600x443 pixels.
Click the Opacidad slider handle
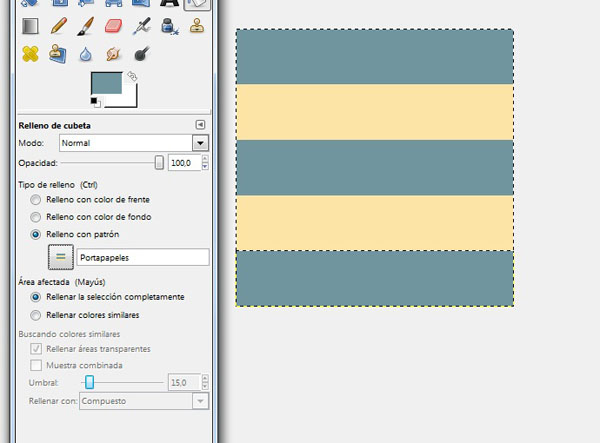pyautogui.click(x=159, y=163)
